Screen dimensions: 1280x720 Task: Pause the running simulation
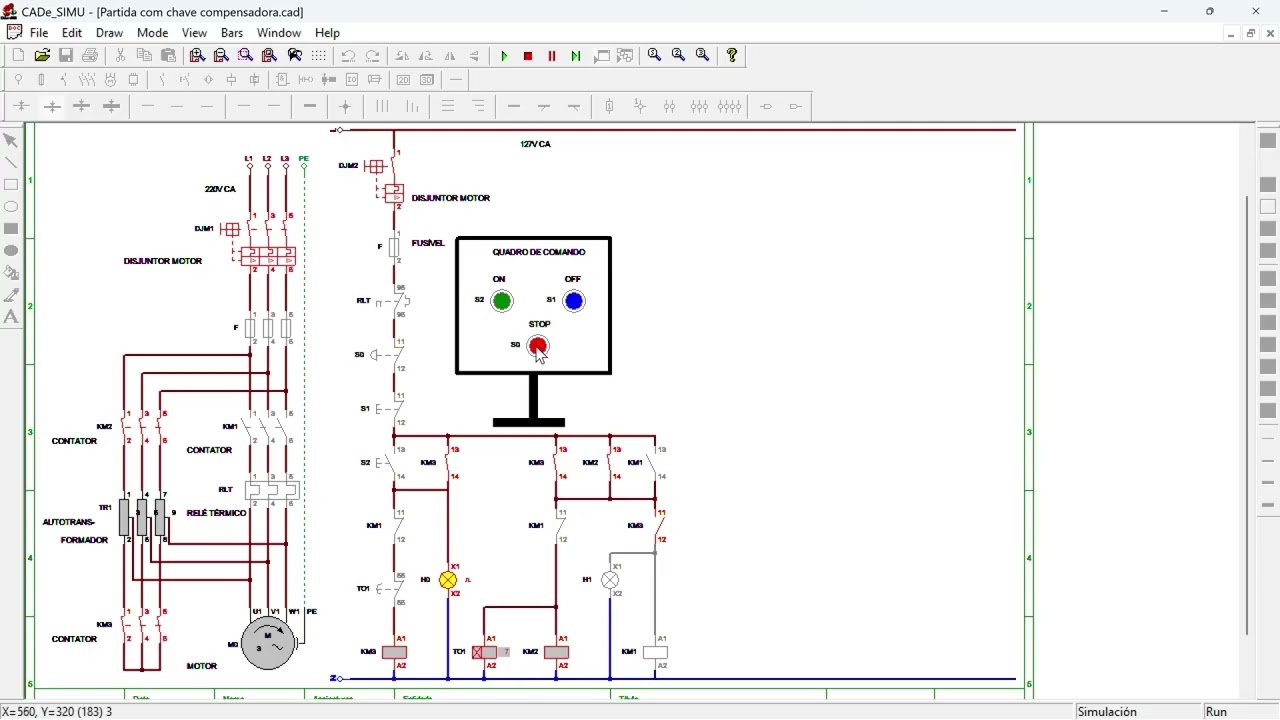[x=552, y=56]
